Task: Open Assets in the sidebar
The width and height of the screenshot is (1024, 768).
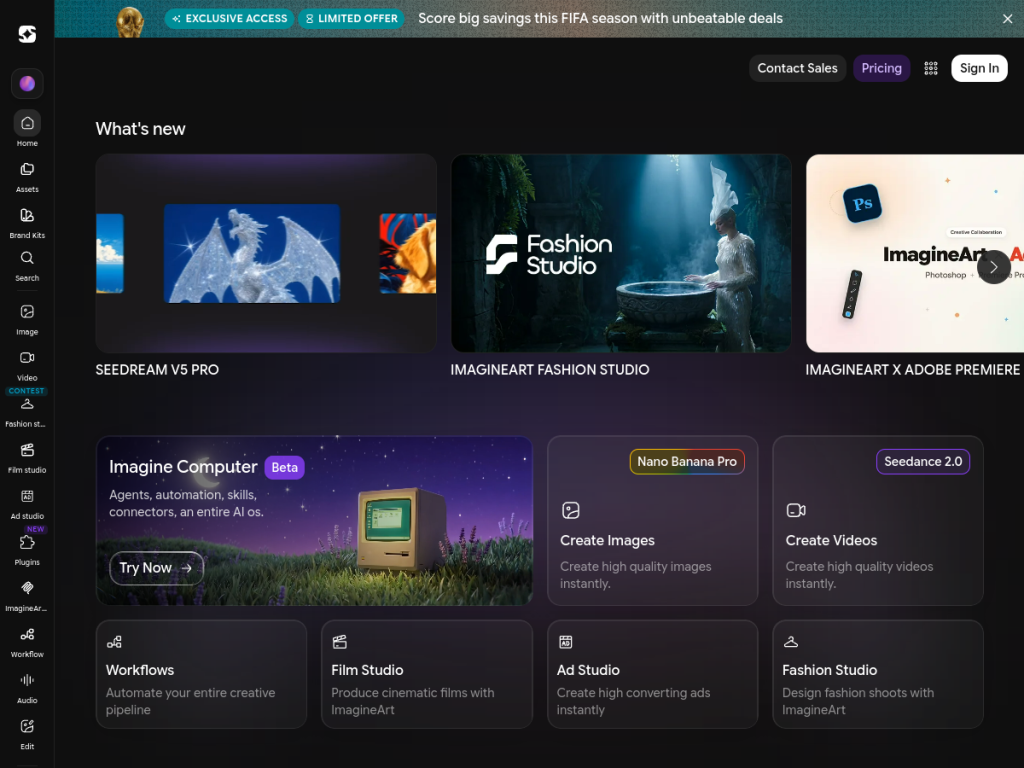Action: pyautogui.click(x=27, y=177)
